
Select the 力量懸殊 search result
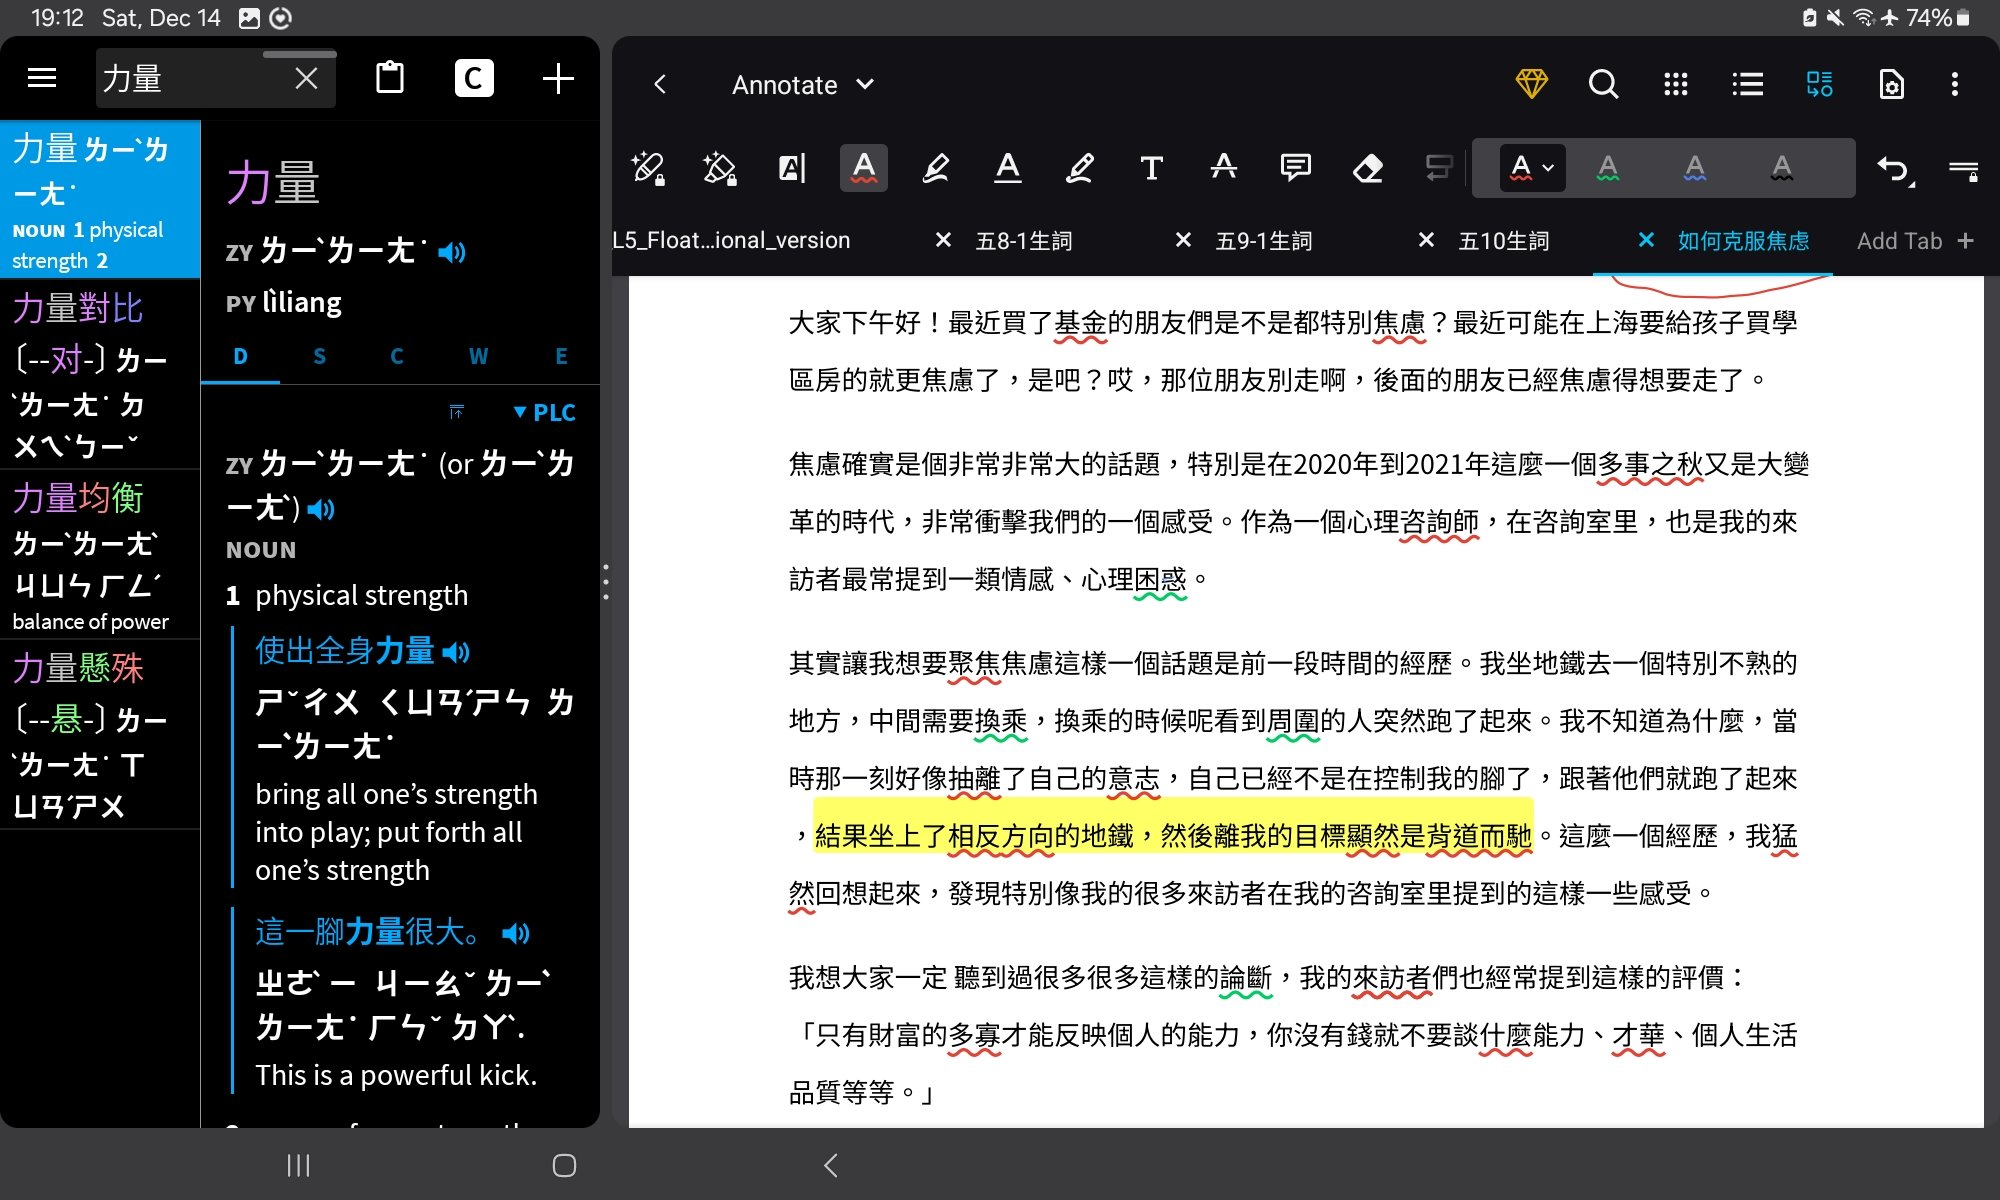100,735
